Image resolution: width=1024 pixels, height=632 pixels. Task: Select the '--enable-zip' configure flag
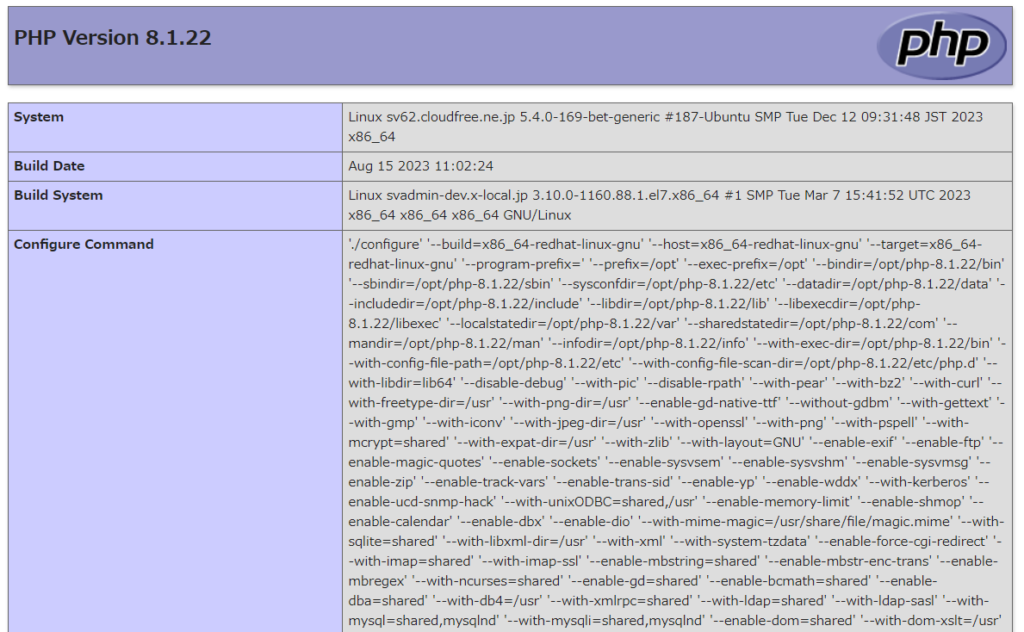(377, 480)
